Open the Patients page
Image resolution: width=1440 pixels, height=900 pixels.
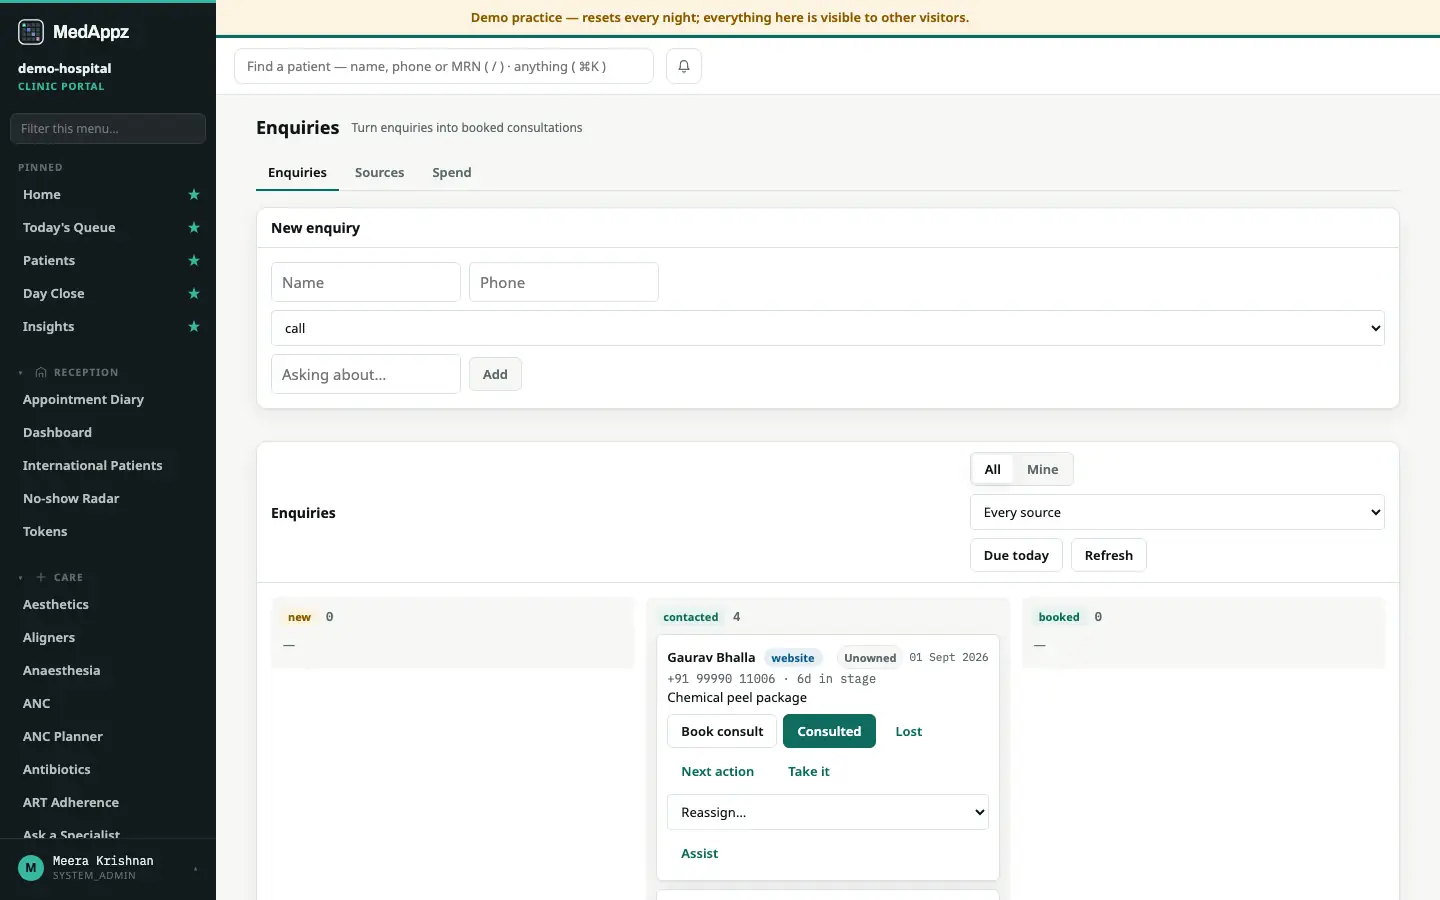click(x=49, y=261)
